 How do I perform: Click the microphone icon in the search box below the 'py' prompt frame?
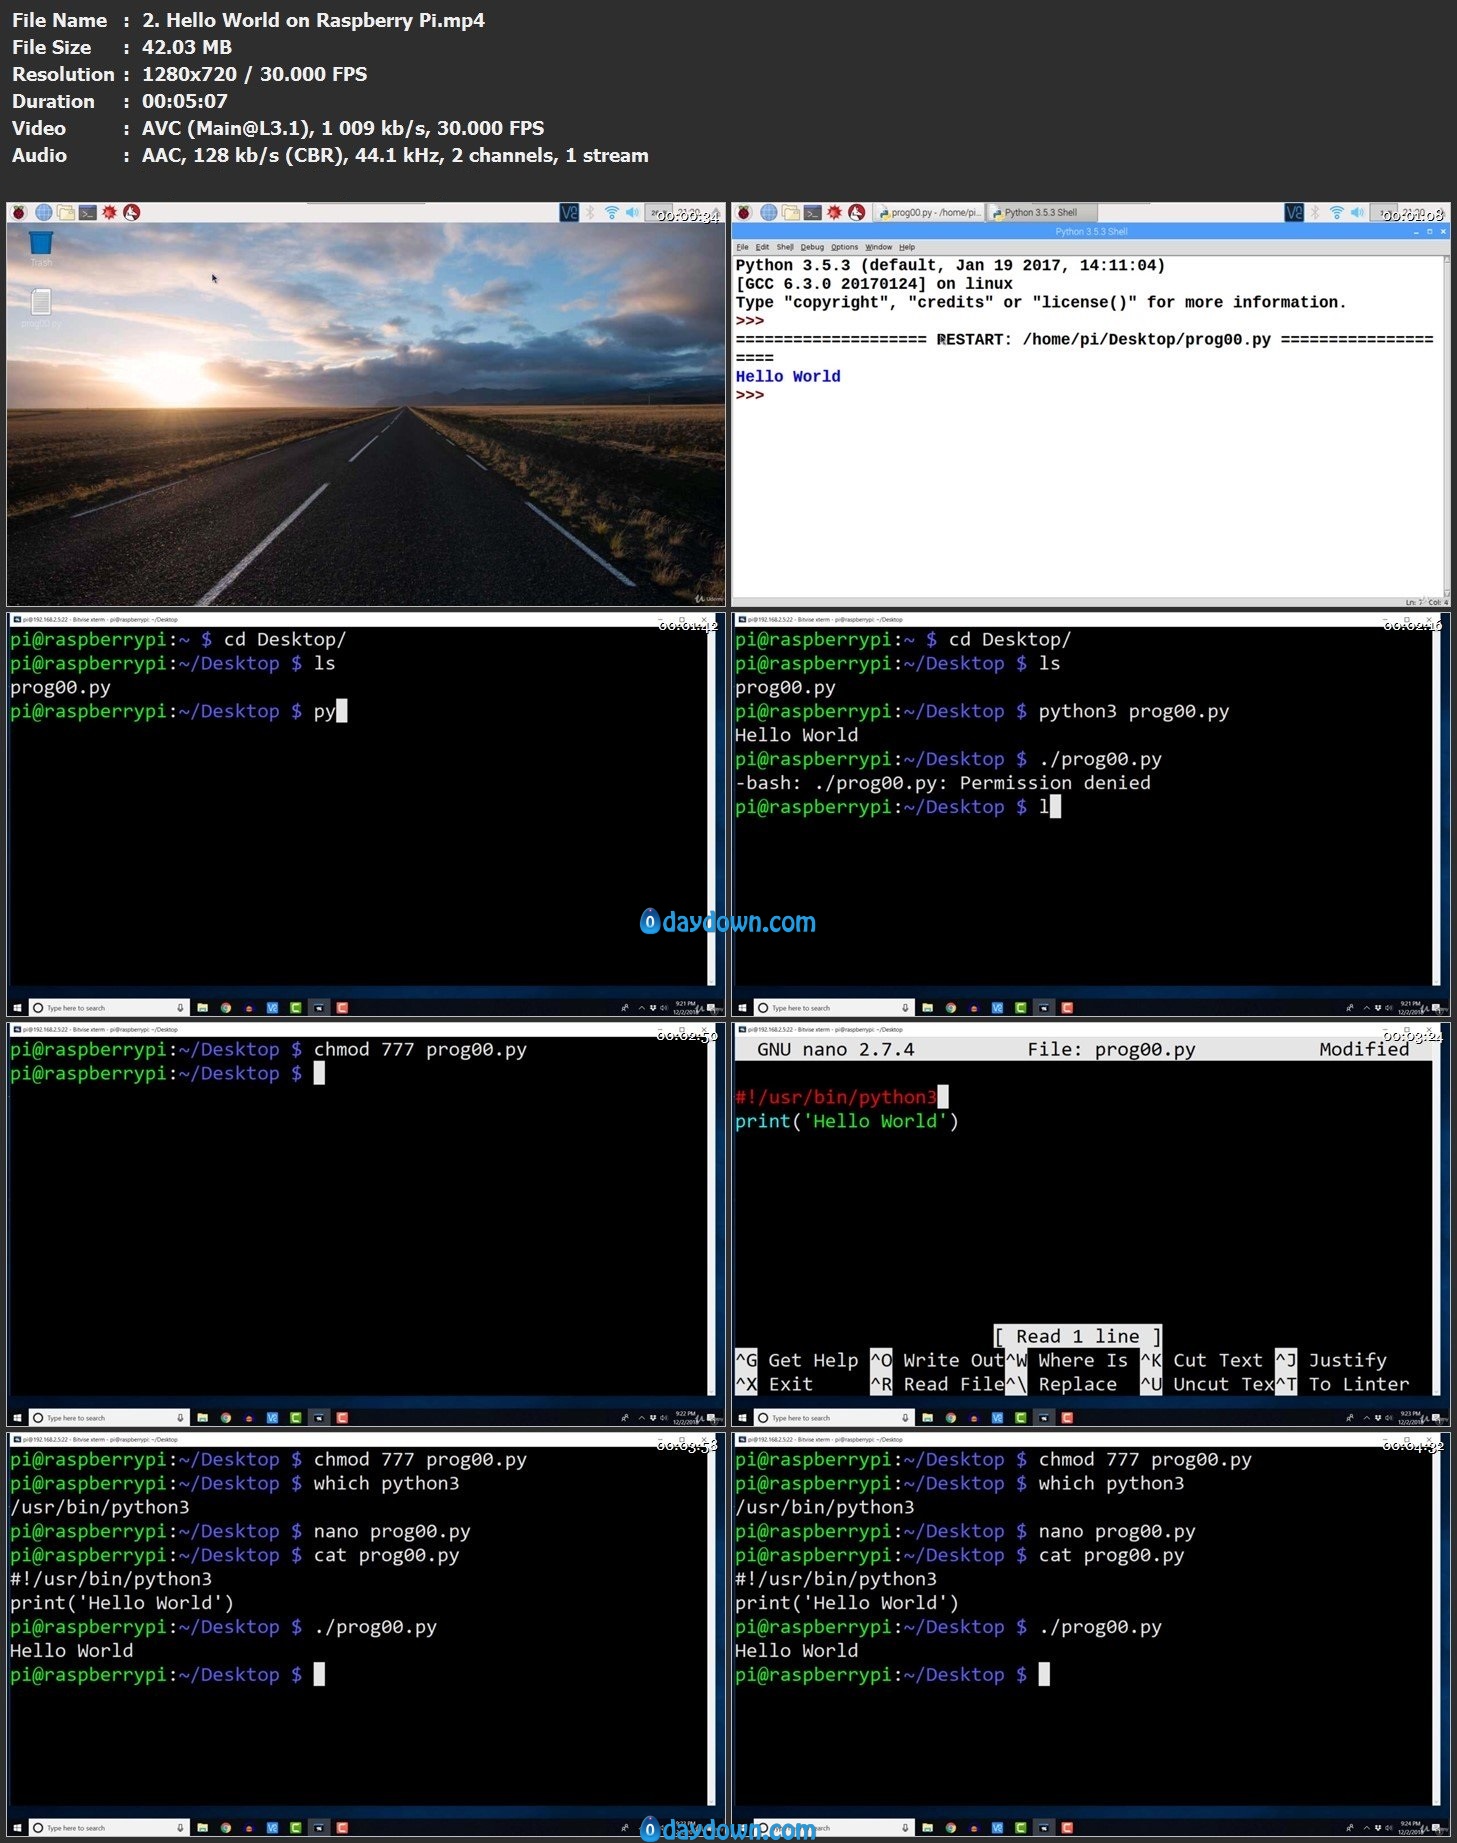coord(180,1008)
